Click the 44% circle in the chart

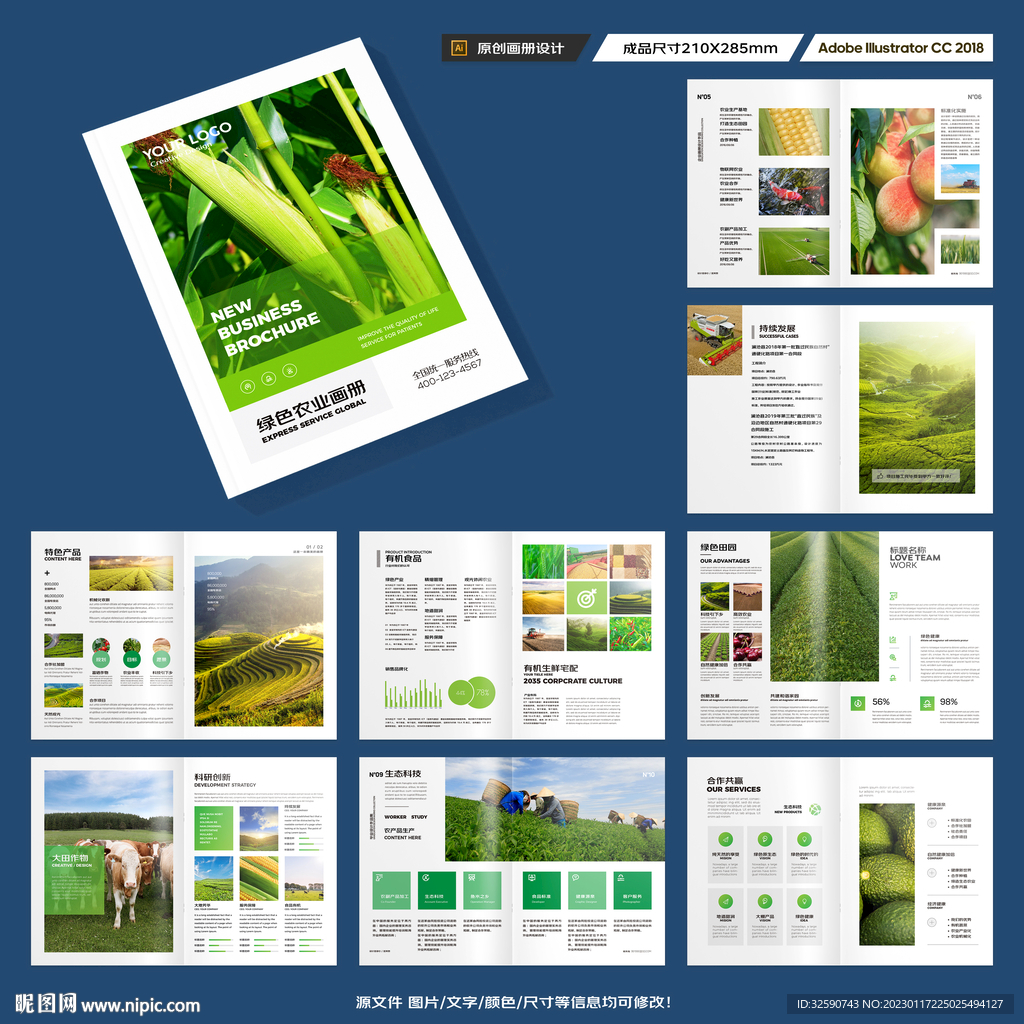pos(461,692)
